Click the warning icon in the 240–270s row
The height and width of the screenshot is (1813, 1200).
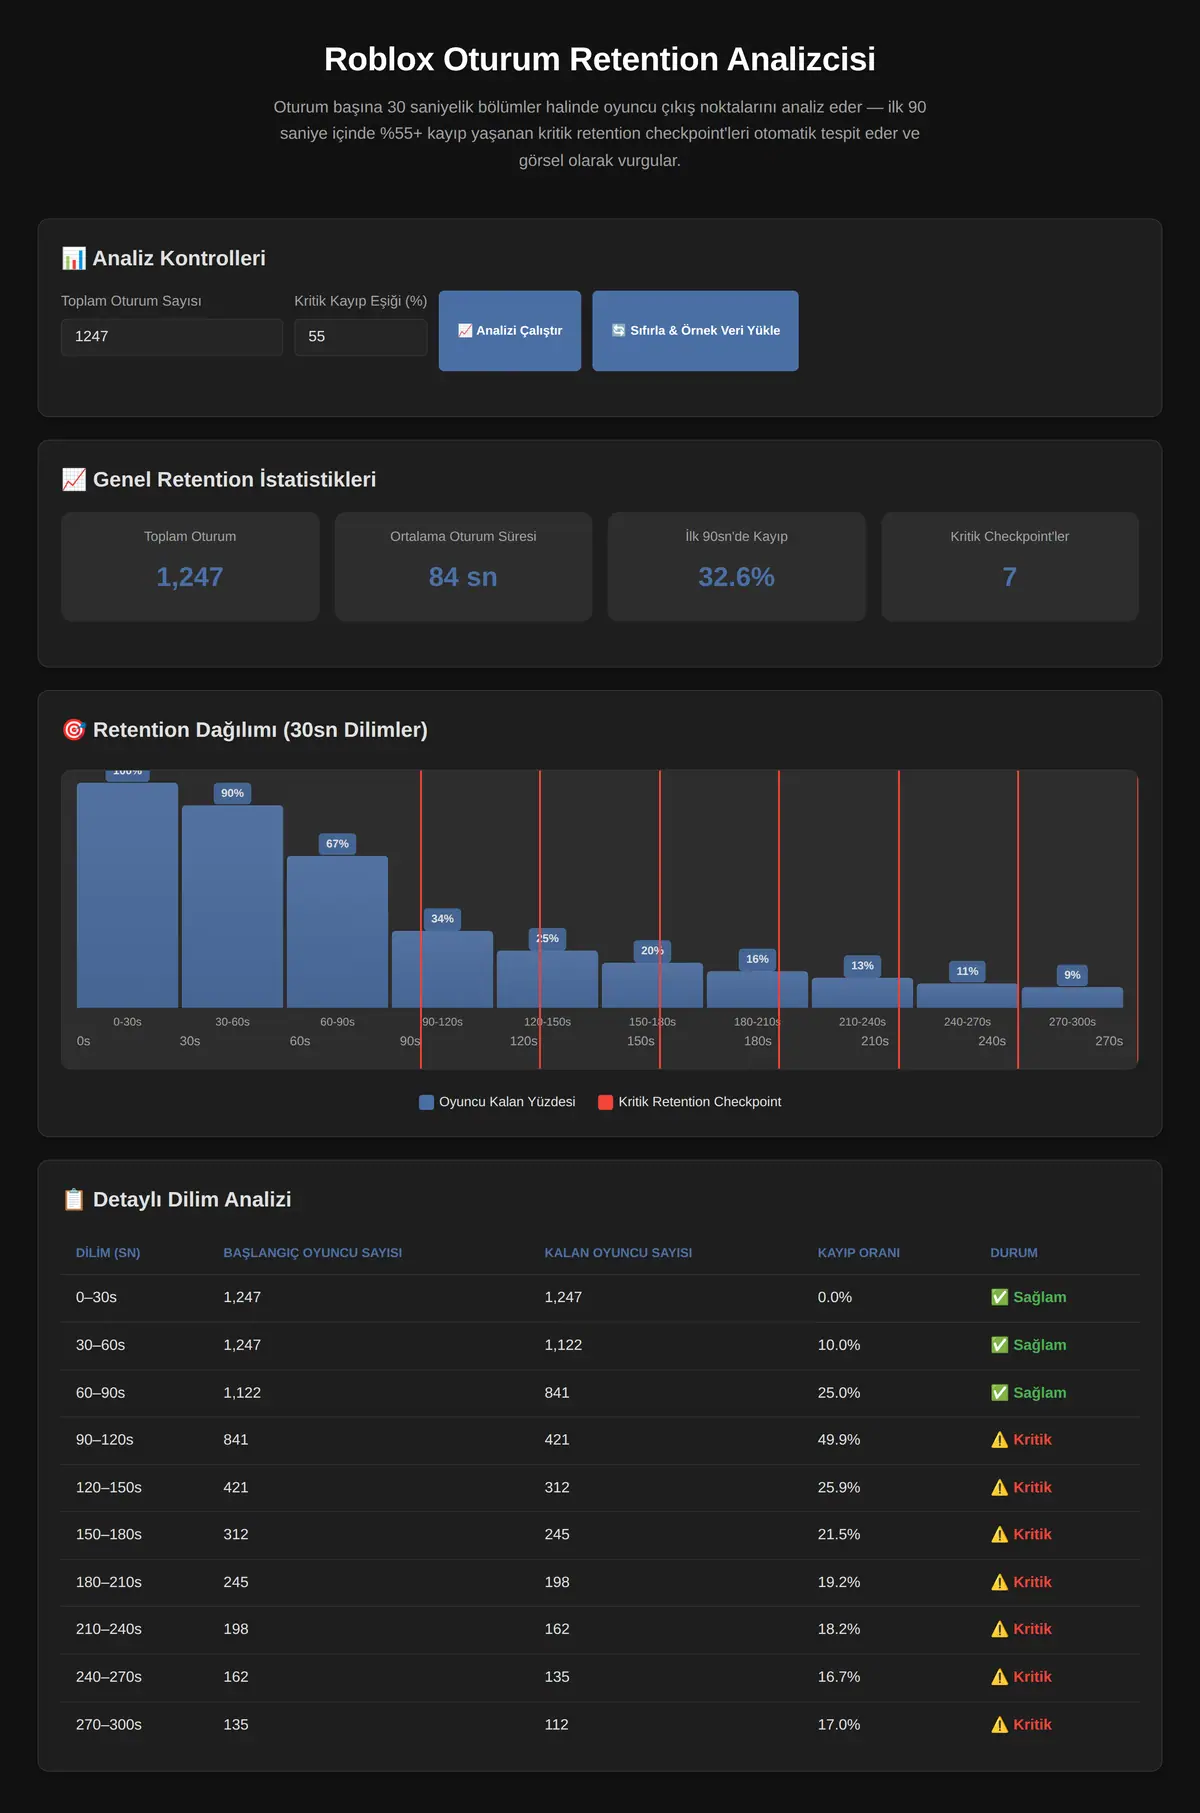[999, 1677]
